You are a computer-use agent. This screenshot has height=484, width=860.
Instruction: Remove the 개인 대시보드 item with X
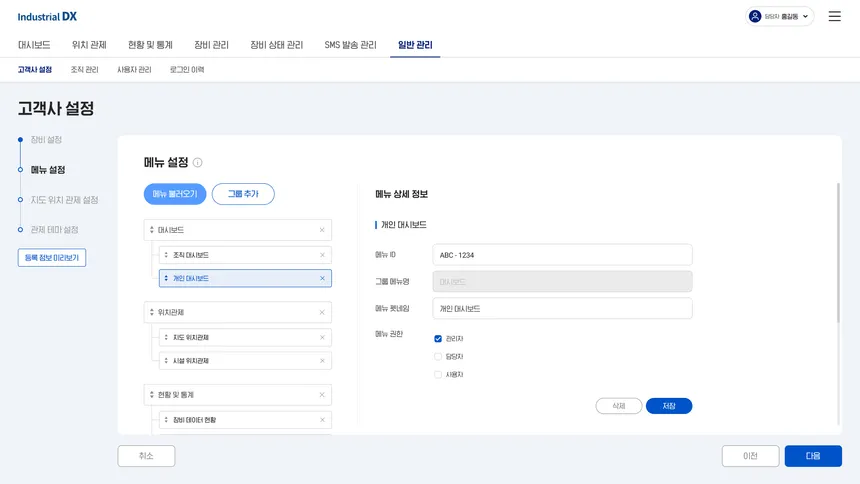point(322,278)
